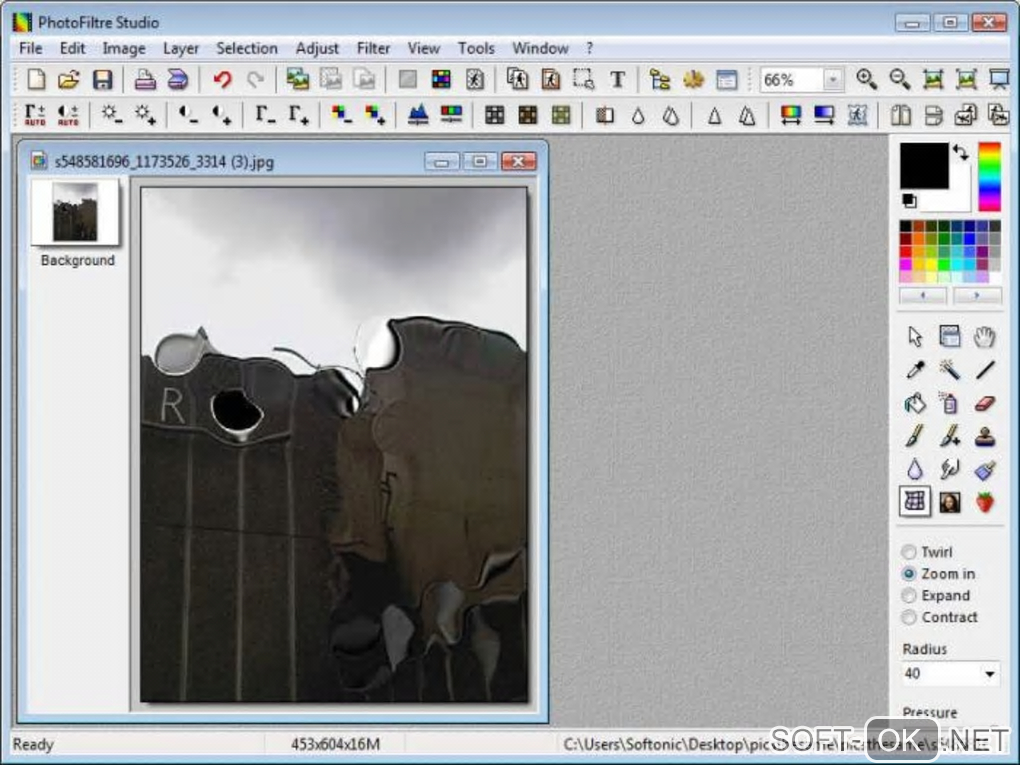Screen dimensions: 1020x765
Task: Select the Magic wand tool
Action: [949, 369]
